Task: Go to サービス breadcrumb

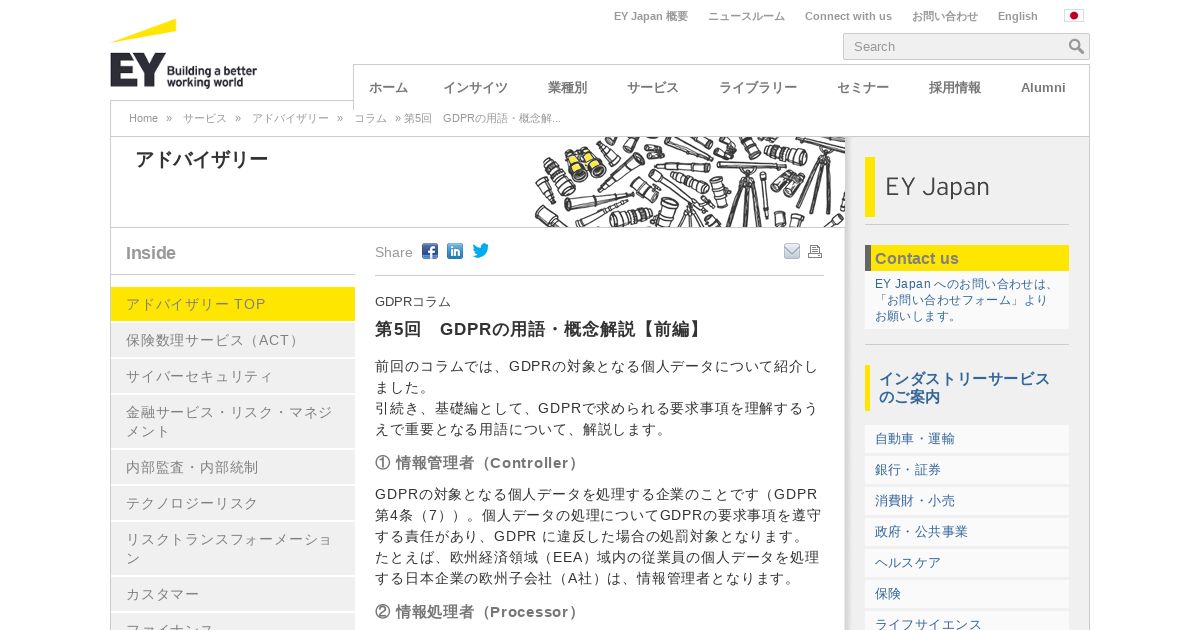Action: (205, 118)
